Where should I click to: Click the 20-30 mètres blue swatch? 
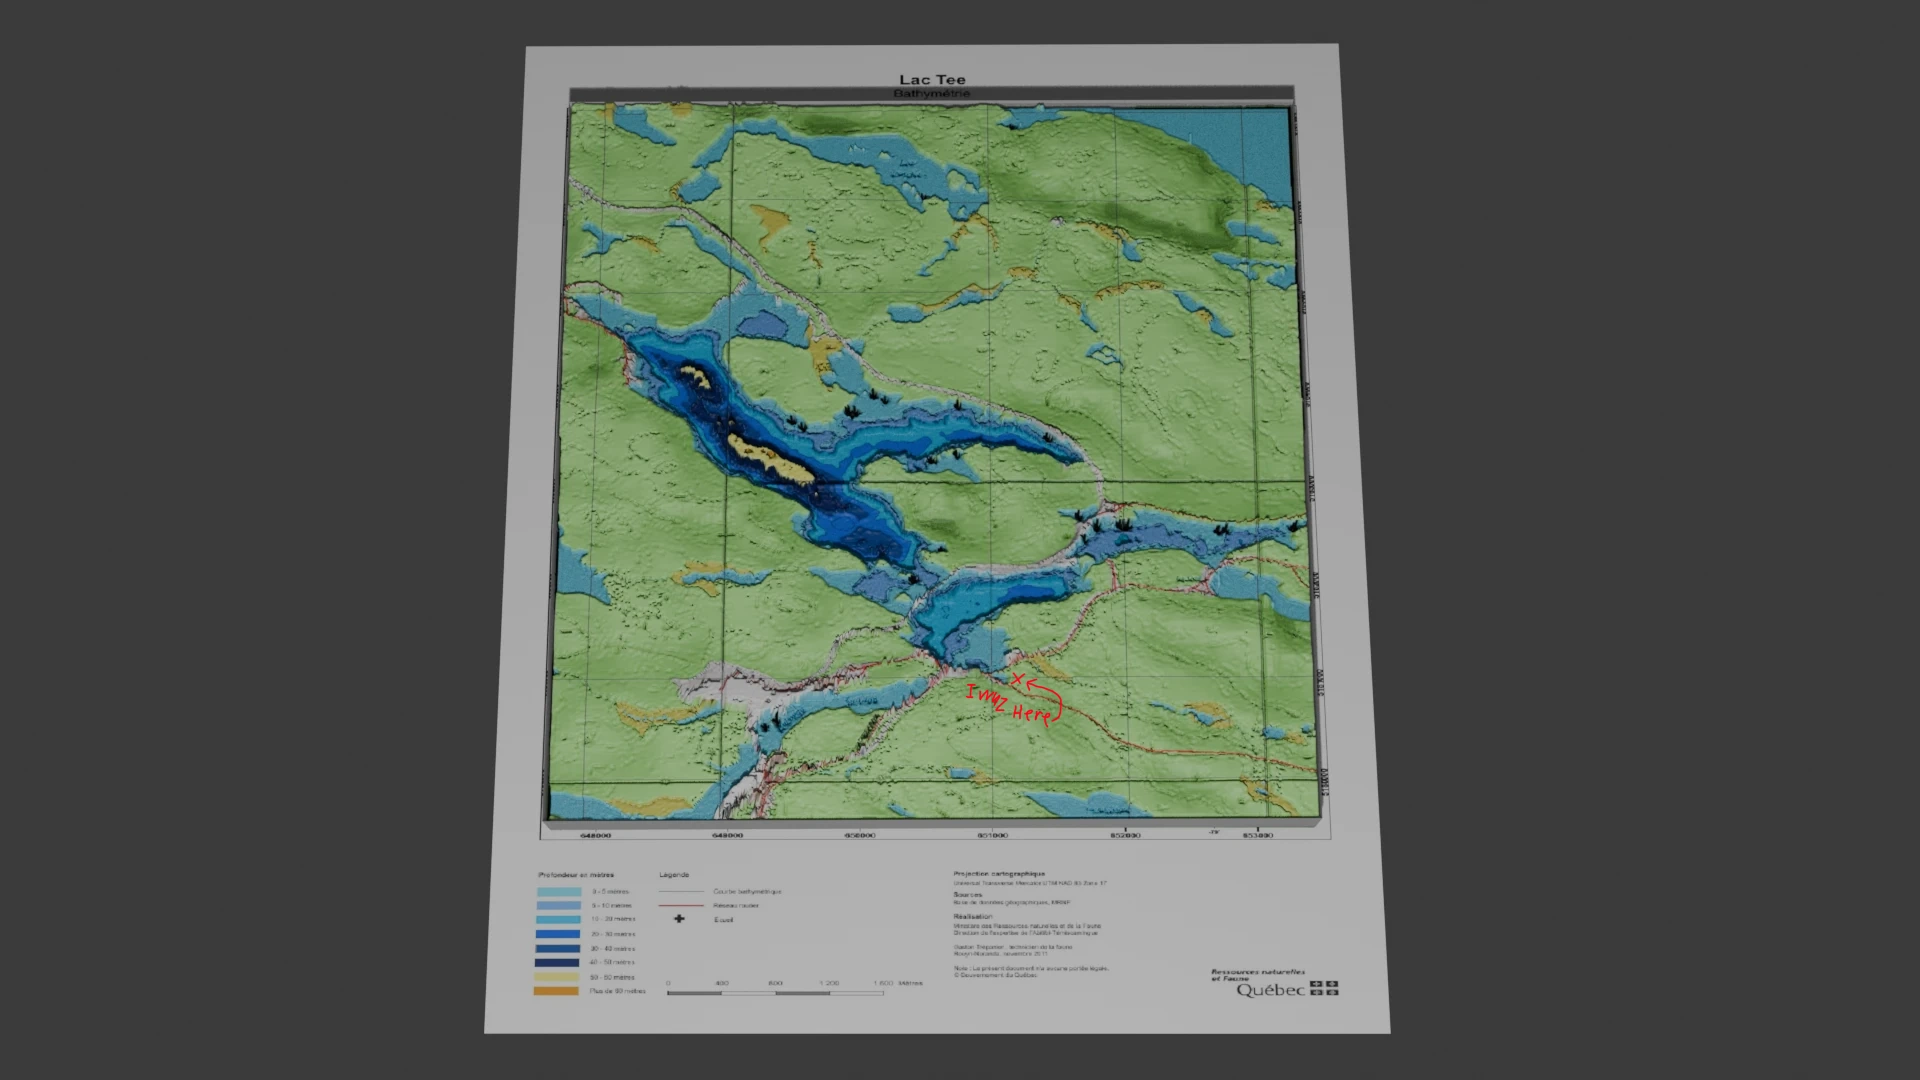point(558,934)
